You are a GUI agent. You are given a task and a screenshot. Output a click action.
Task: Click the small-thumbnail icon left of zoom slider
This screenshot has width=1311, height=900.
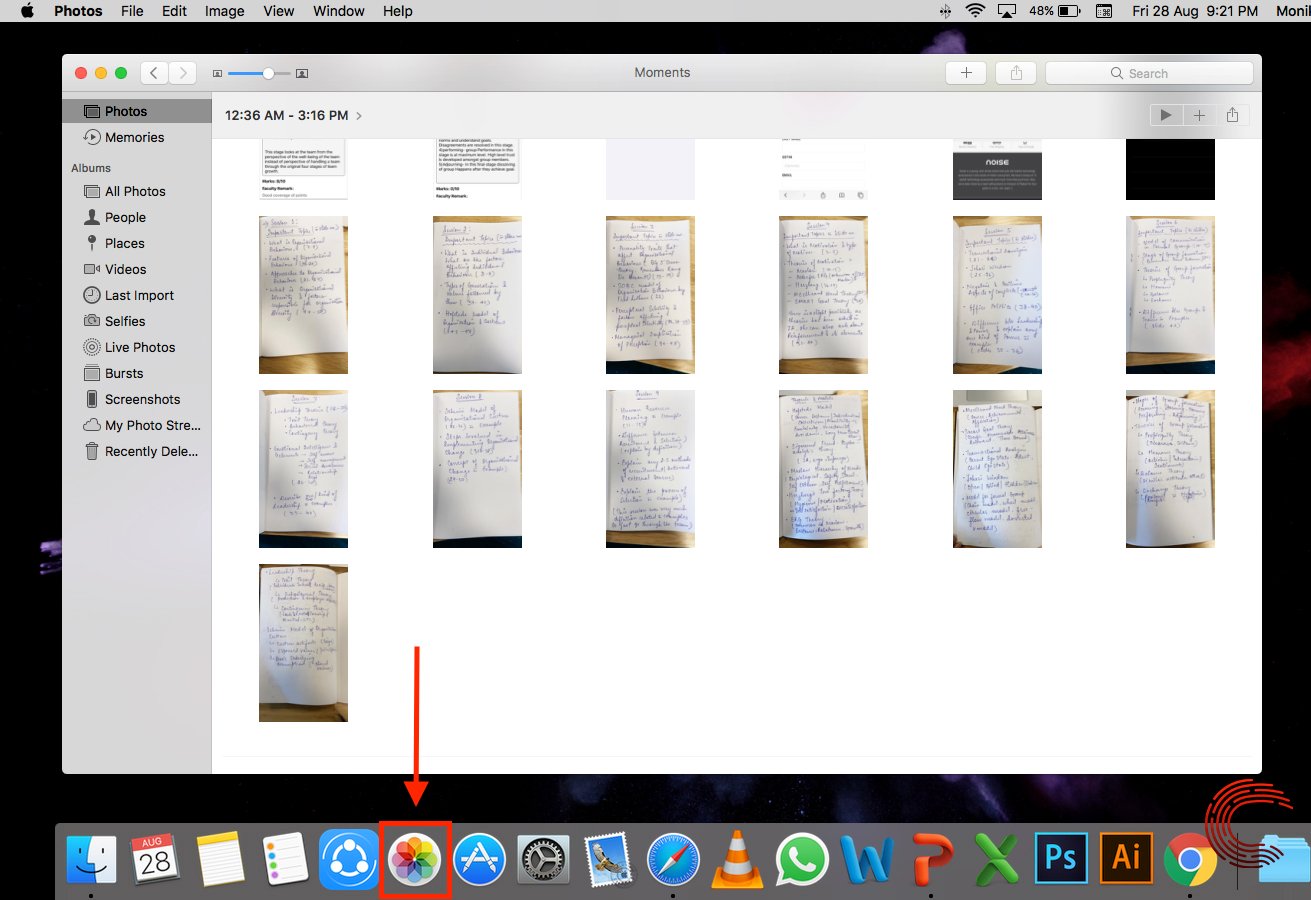pos(217,73)
